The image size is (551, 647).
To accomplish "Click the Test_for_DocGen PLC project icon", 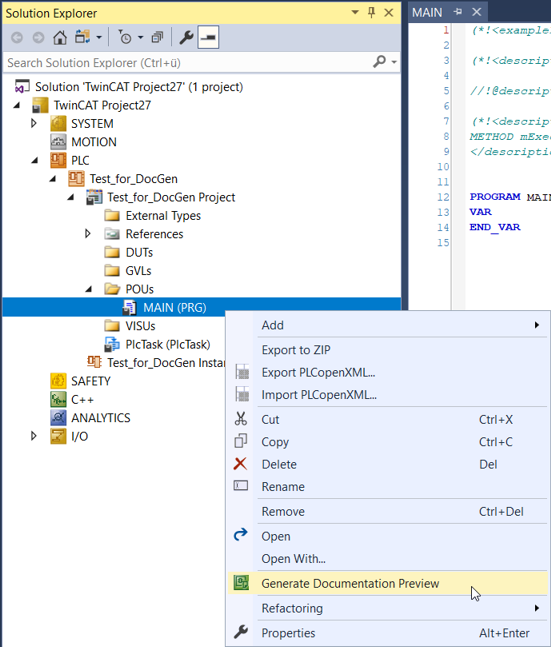I will pos(76,179).
